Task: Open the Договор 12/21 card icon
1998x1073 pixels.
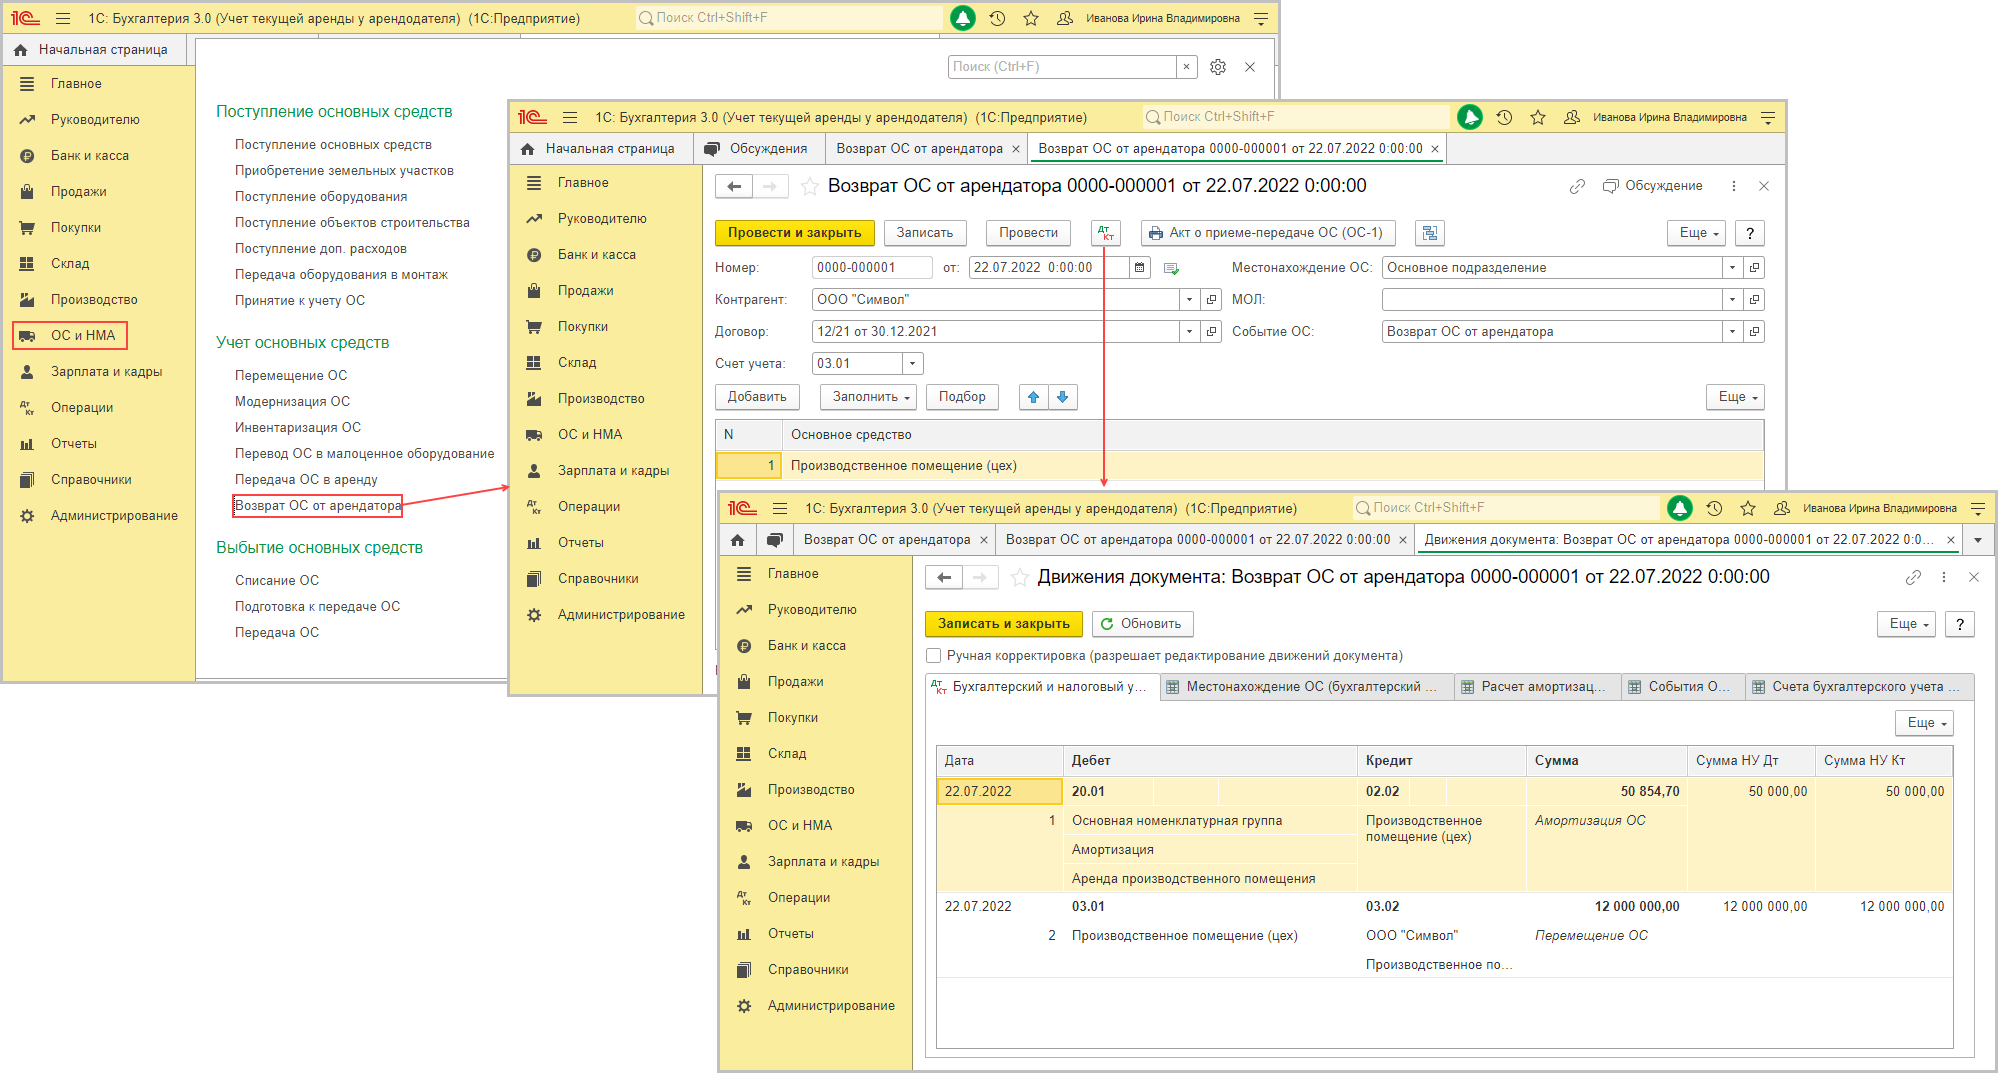Action: pos(1212,332)
